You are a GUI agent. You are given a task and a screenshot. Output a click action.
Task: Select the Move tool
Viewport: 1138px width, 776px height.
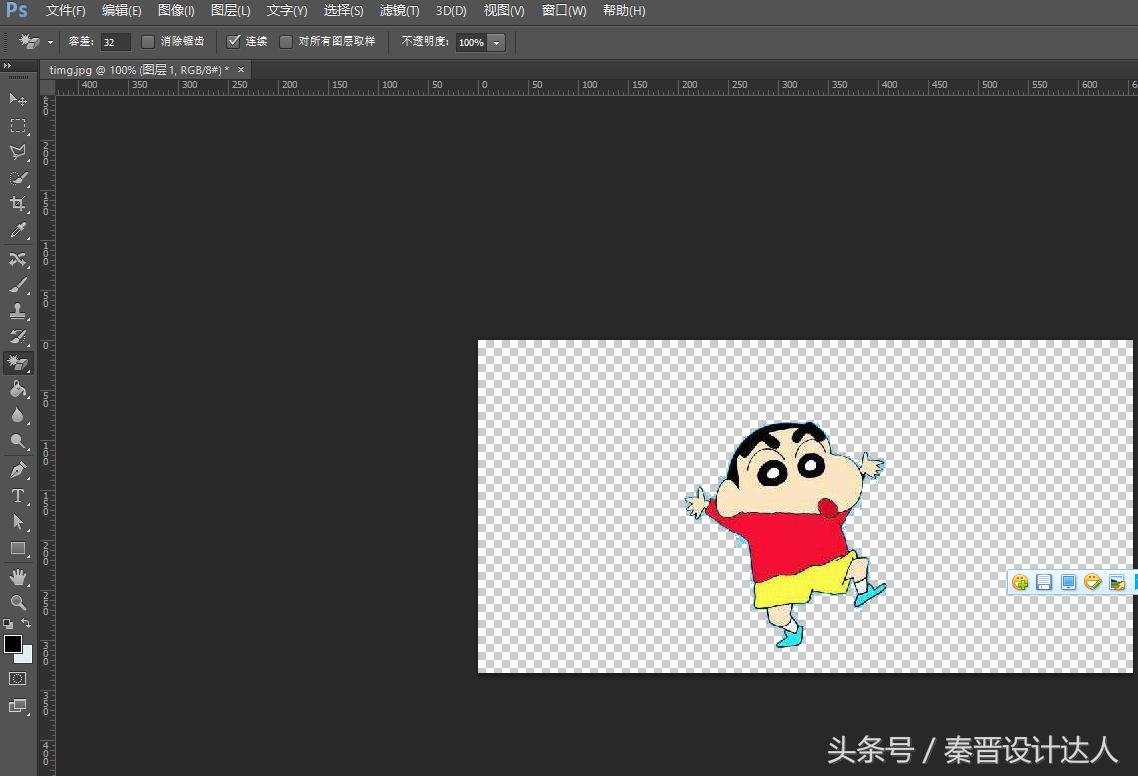[18, 100]
